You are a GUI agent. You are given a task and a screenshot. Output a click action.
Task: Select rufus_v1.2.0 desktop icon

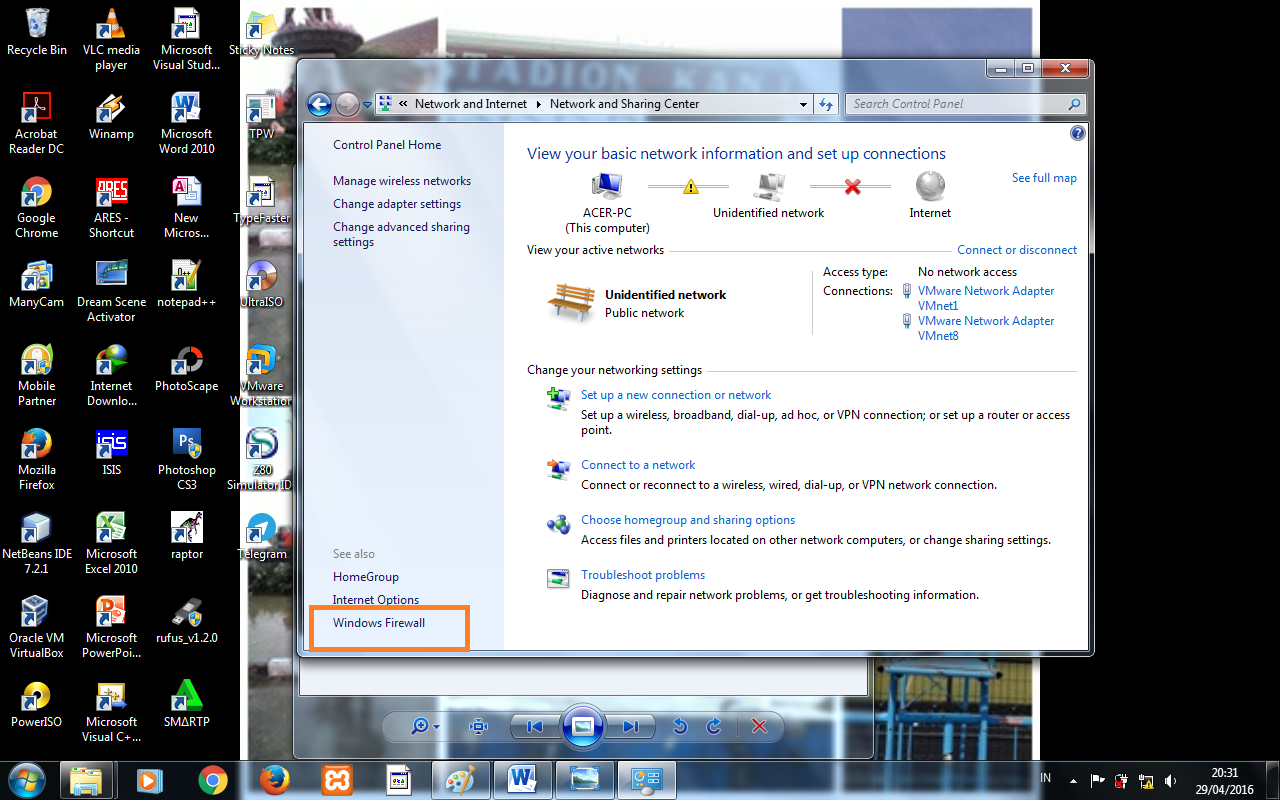point(186,620)
